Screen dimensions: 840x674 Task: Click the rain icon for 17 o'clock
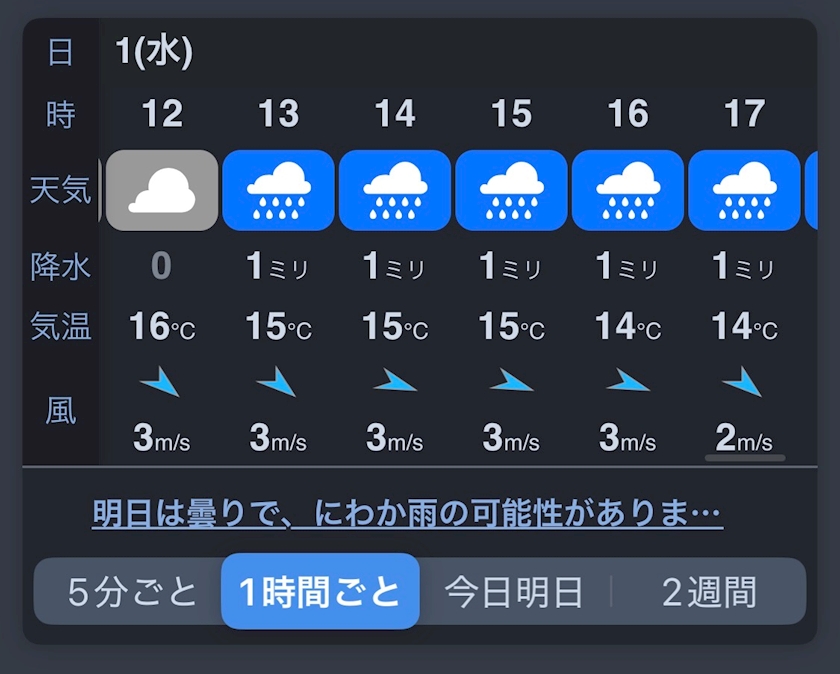[744, 190]
